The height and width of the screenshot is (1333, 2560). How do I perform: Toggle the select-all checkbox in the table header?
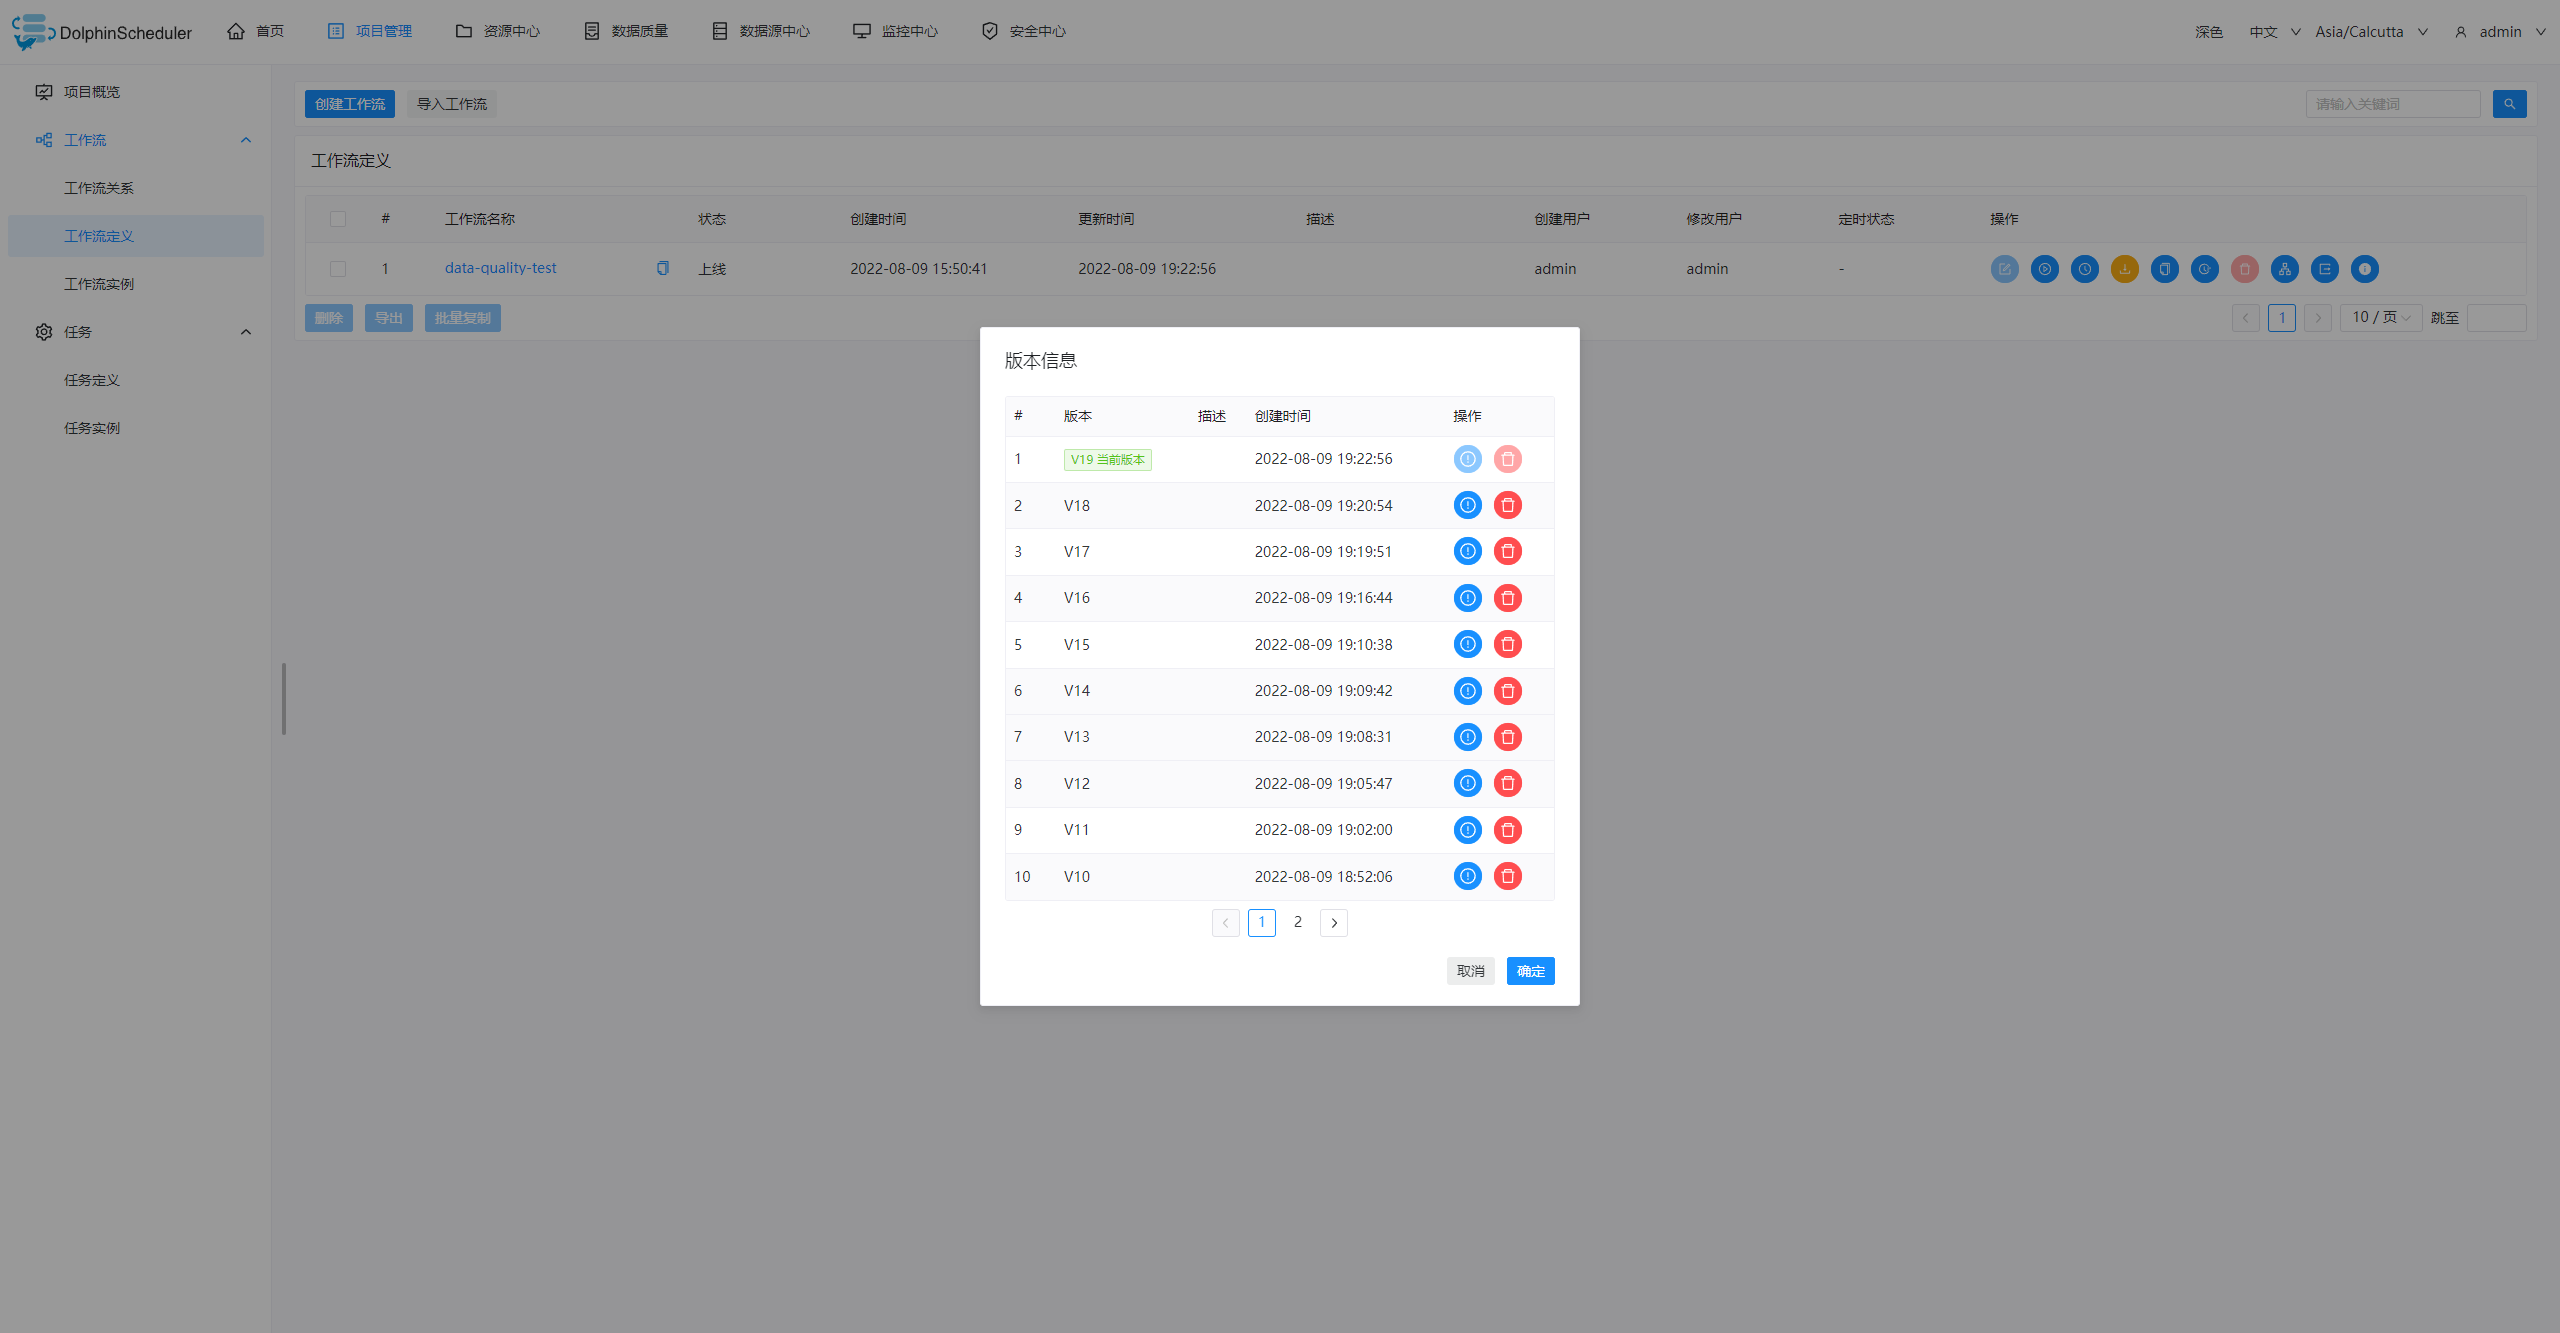(x=338, y=219)
